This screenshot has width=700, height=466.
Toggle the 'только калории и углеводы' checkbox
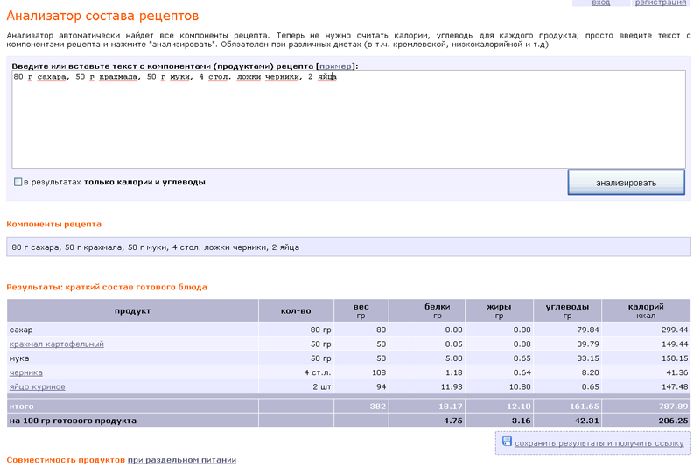18,182
